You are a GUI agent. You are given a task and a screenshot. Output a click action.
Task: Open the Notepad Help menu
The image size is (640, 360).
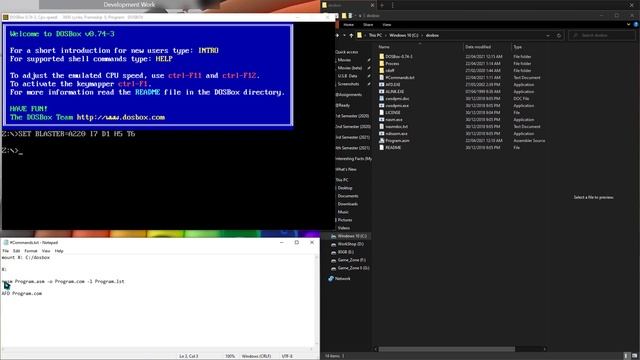pos(59,251)
